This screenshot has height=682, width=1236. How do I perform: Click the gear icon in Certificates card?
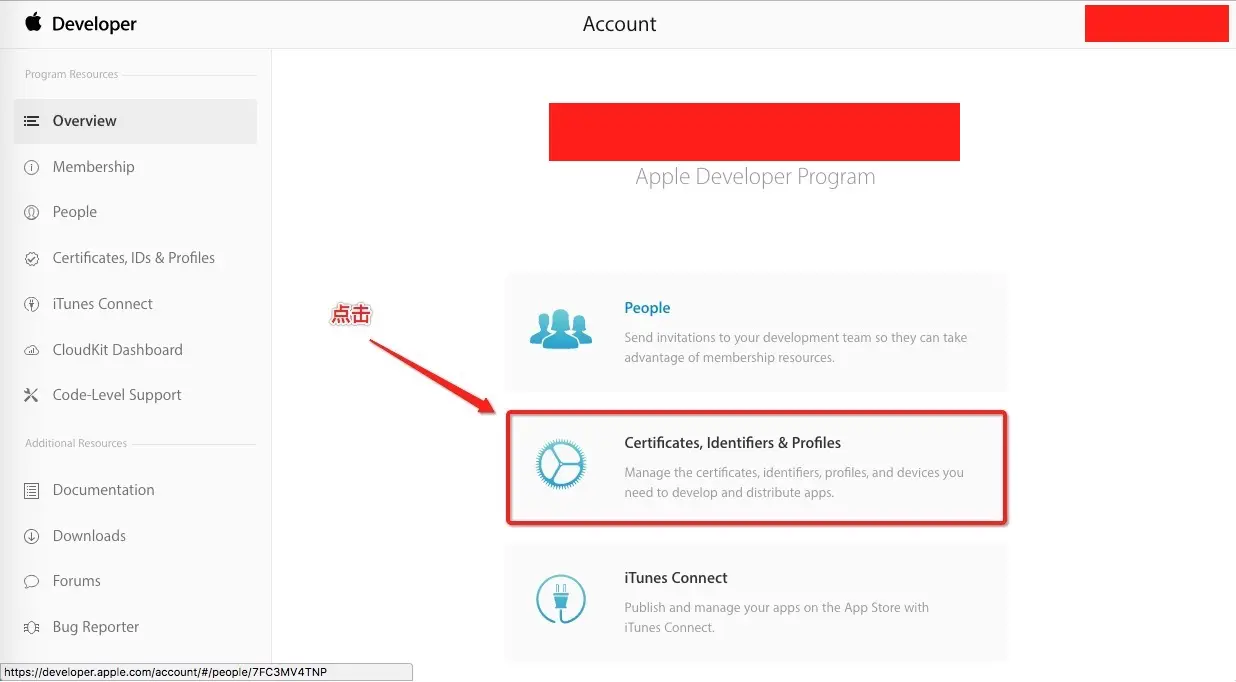[561, 464]
